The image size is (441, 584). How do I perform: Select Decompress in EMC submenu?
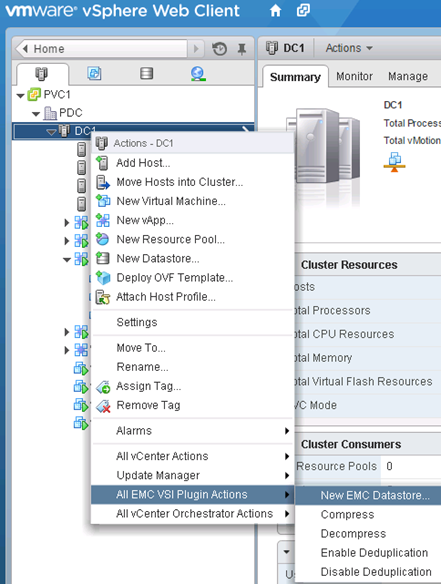(x=368, y=534)
